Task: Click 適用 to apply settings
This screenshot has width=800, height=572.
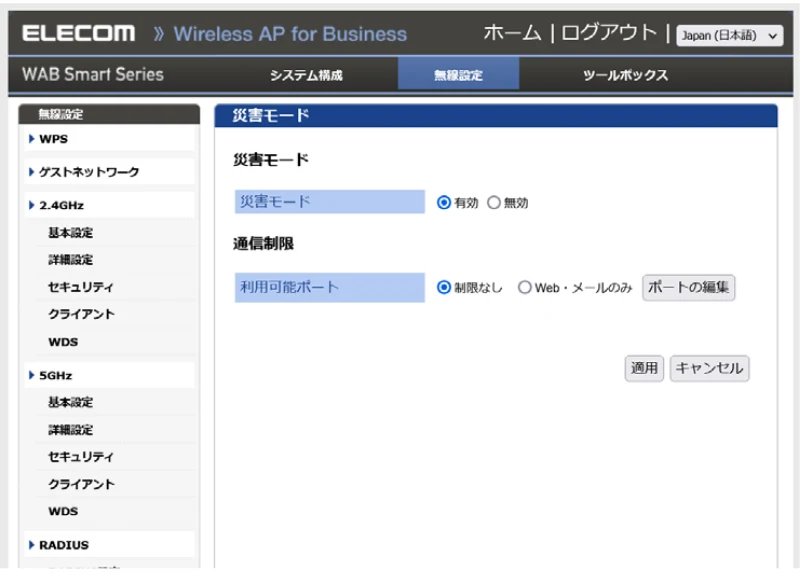Action: [x=644, y=368]
